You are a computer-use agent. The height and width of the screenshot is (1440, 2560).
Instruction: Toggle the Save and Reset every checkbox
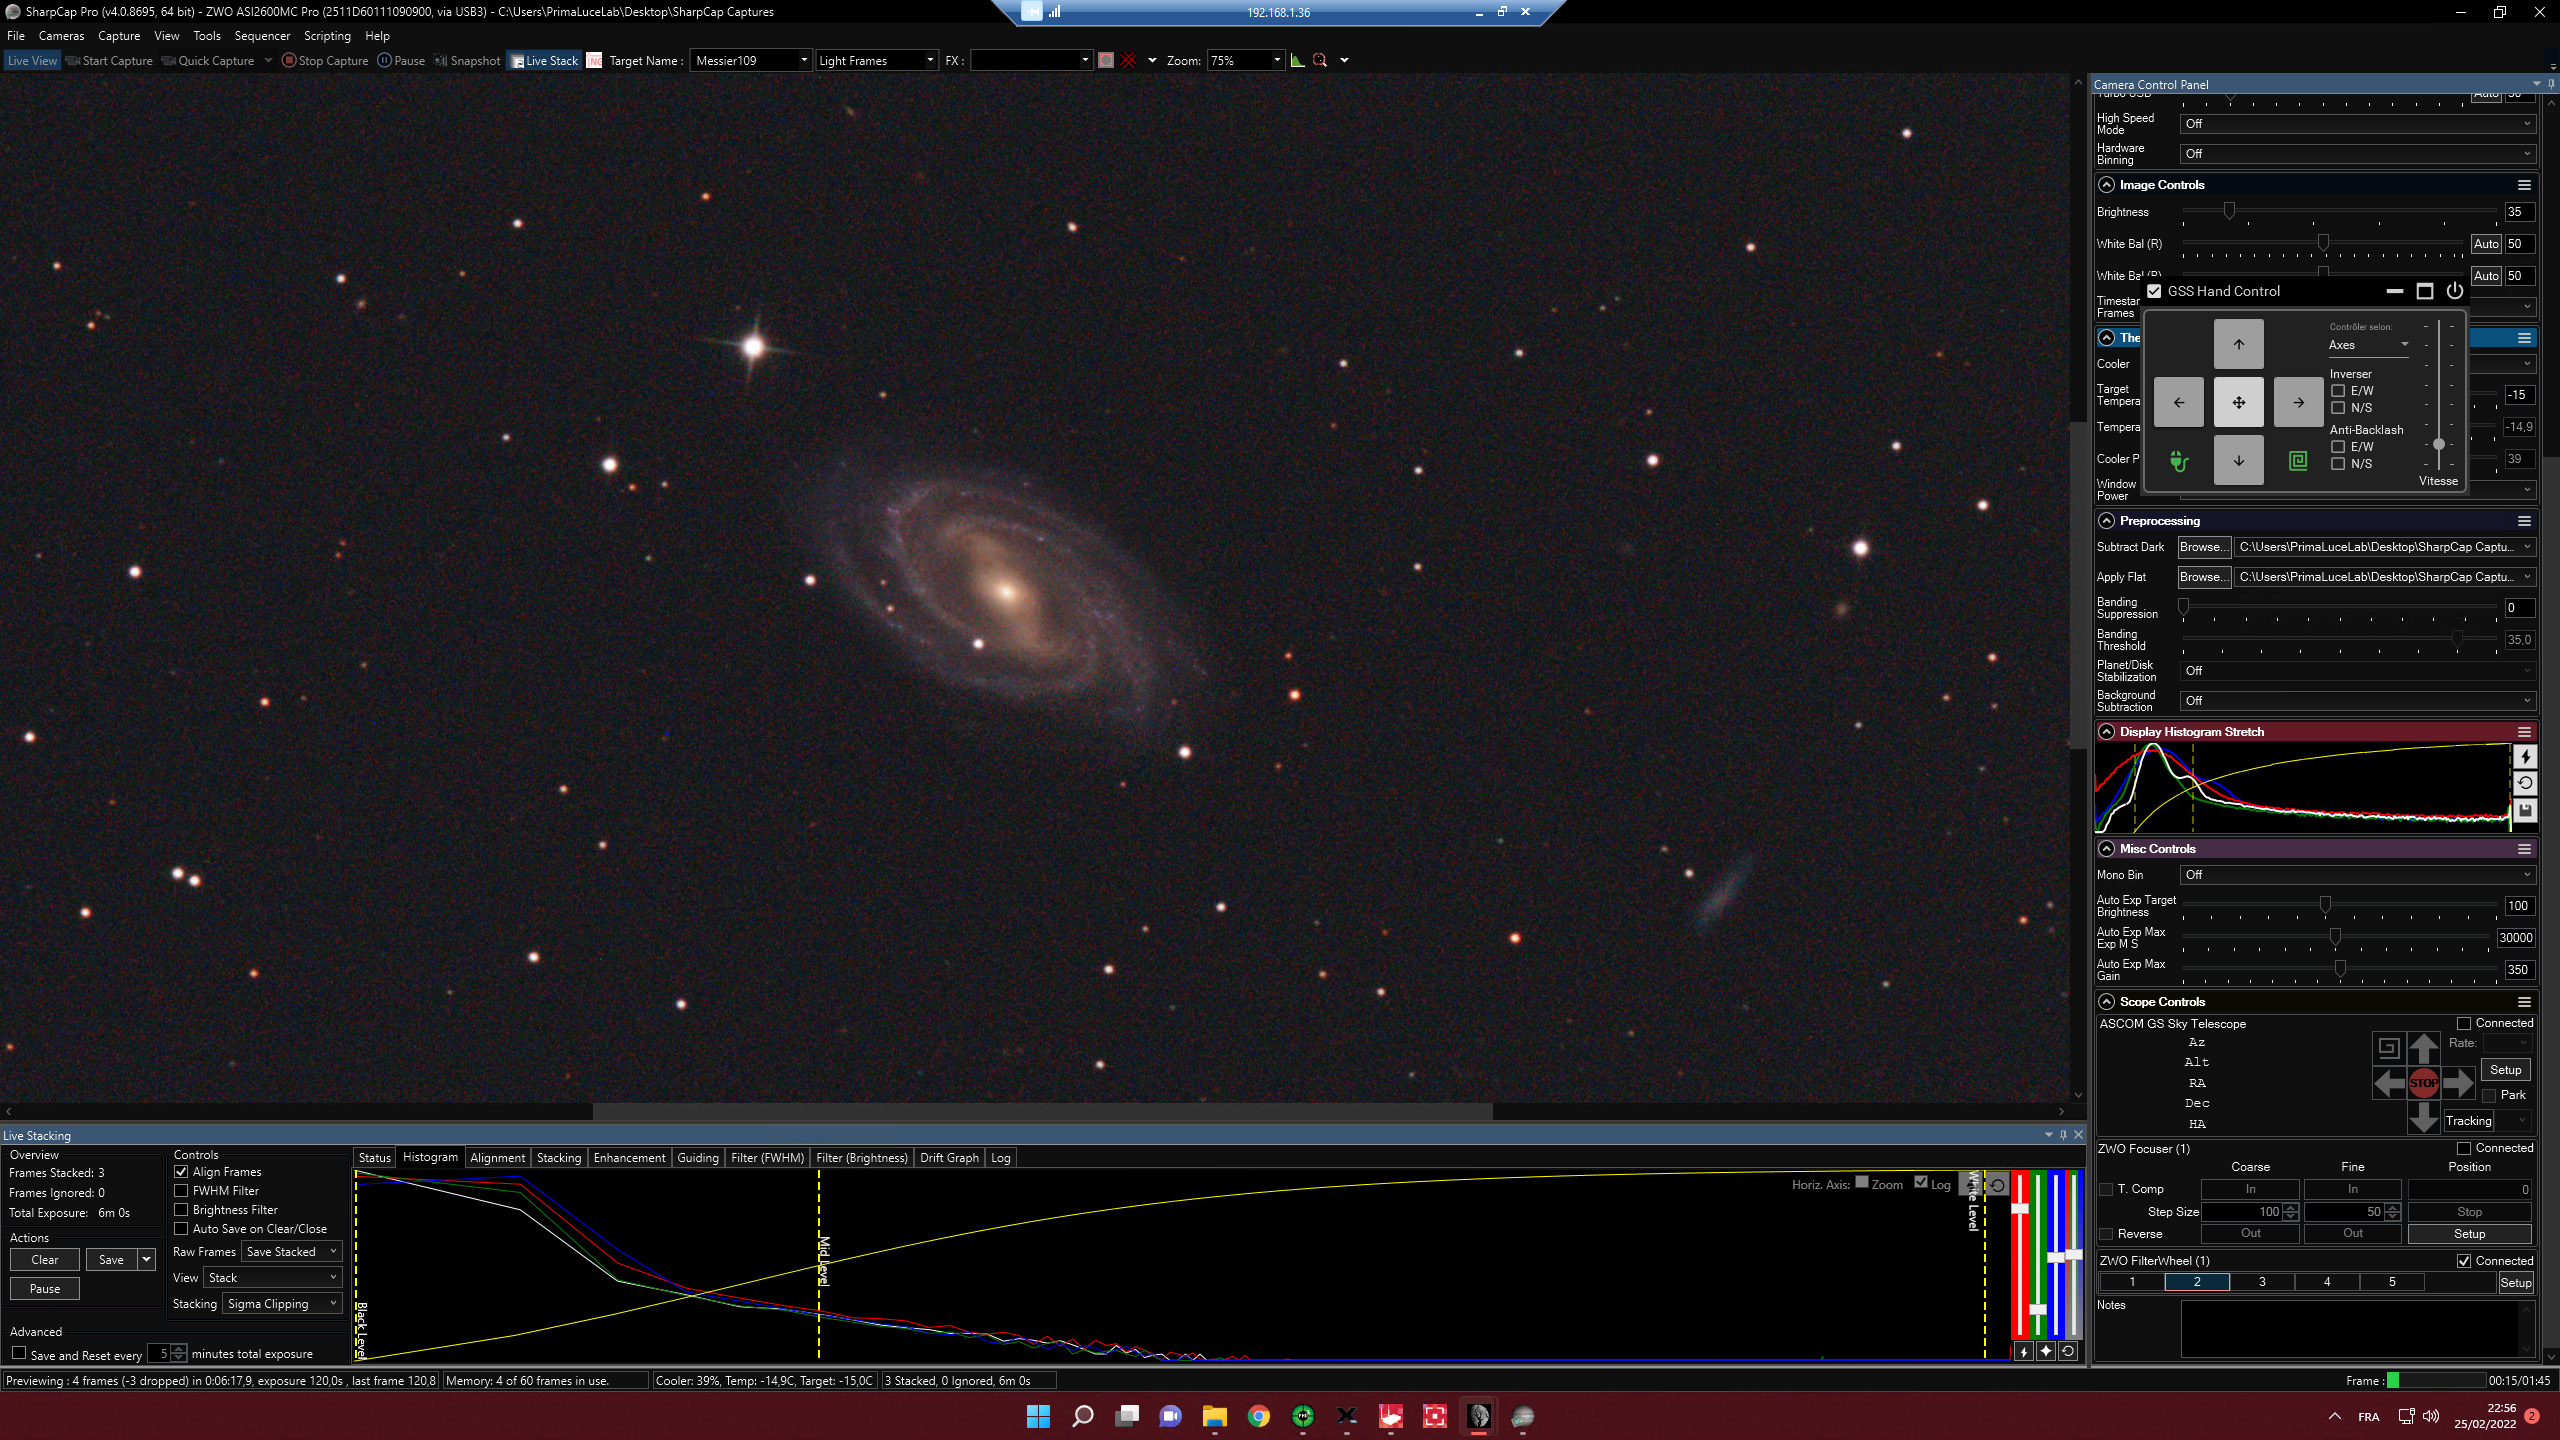click(19, 1353)
